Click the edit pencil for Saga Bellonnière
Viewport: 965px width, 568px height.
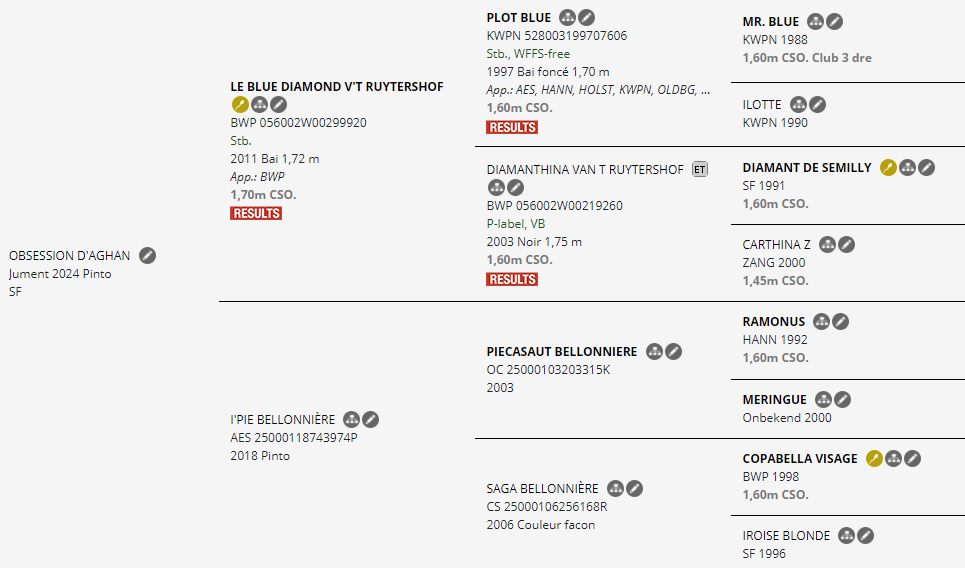tap(635, 489)
